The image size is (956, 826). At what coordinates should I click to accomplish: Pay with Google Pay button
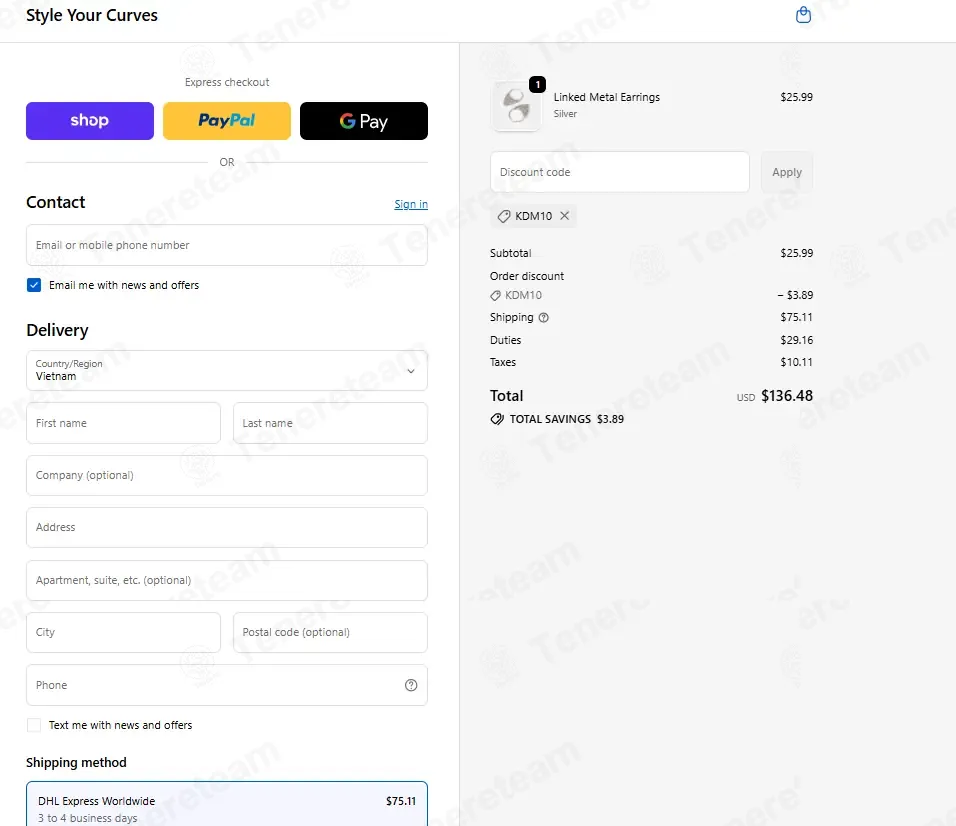coord(364,121)
